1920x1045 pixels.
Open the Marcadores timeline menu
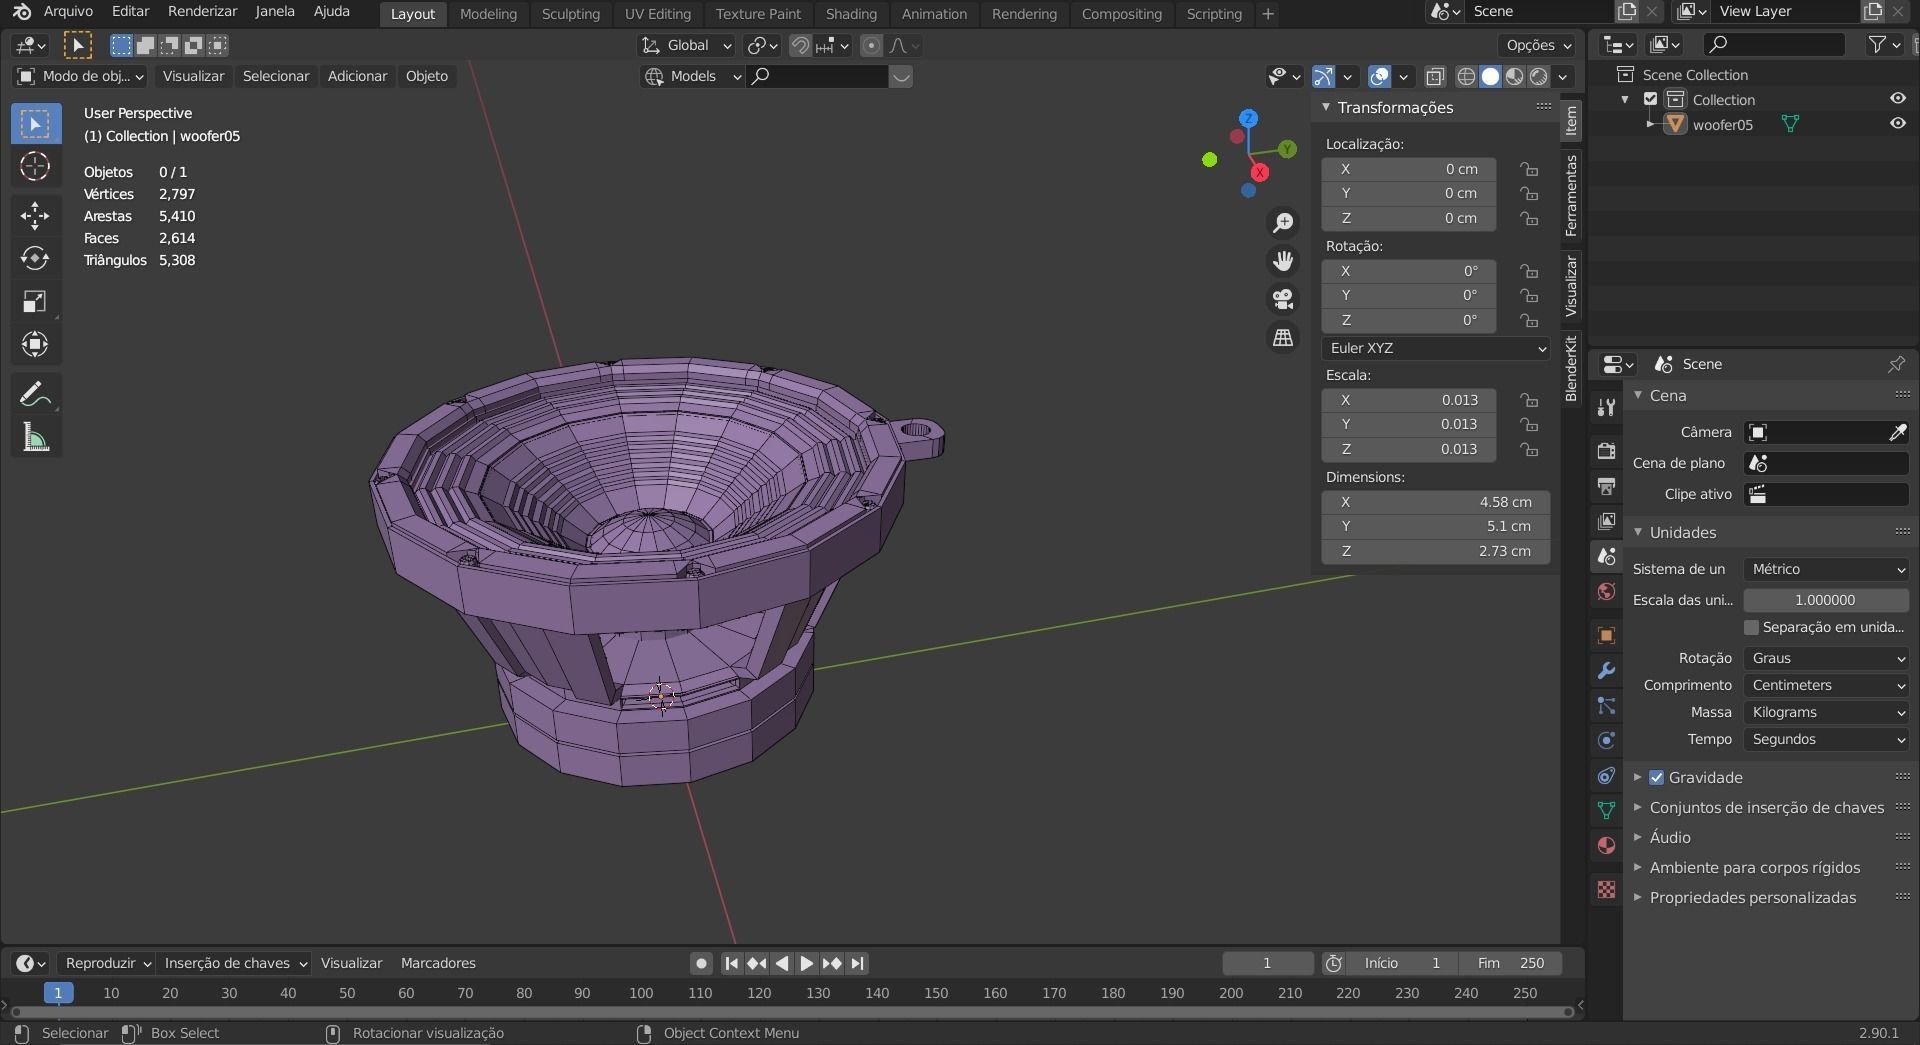pos(438,963)
